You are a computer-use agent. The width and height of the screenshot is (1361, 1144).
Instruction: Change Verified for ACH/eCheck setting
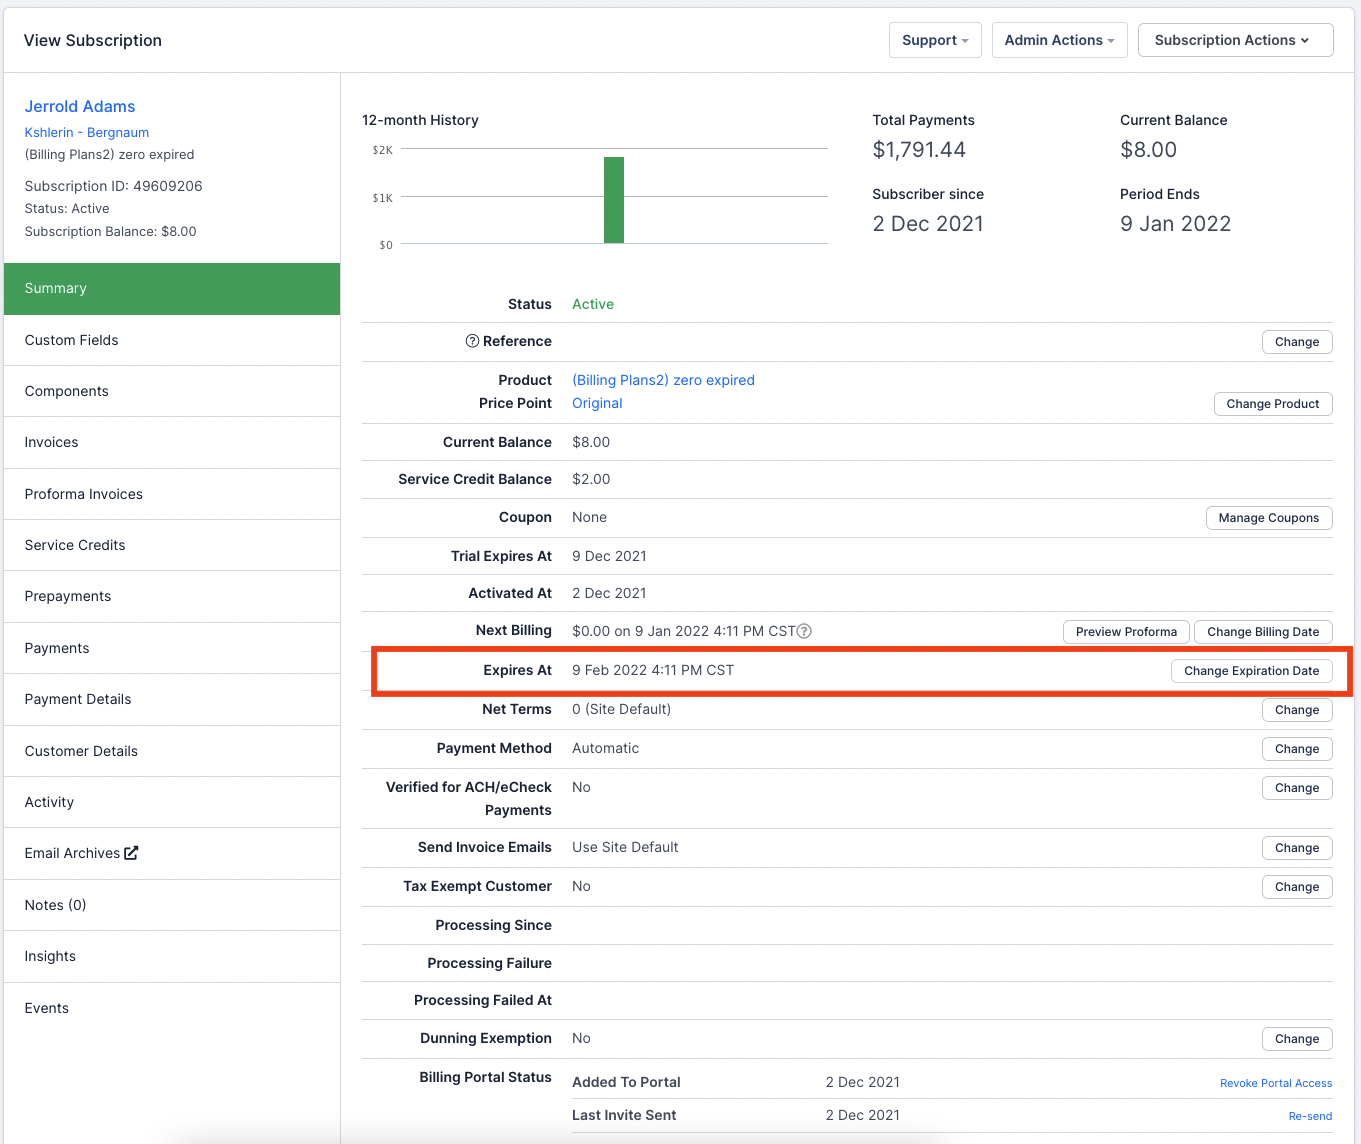(x=1297, y=788)
